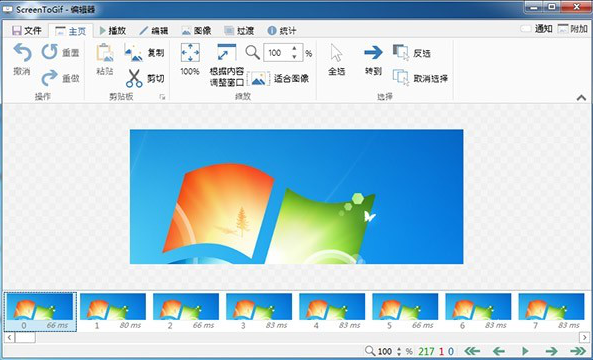The width and height of the screenshot is (593, 360).
Task: Collapse the ribbon with the chevron
Action: [581, 98]
